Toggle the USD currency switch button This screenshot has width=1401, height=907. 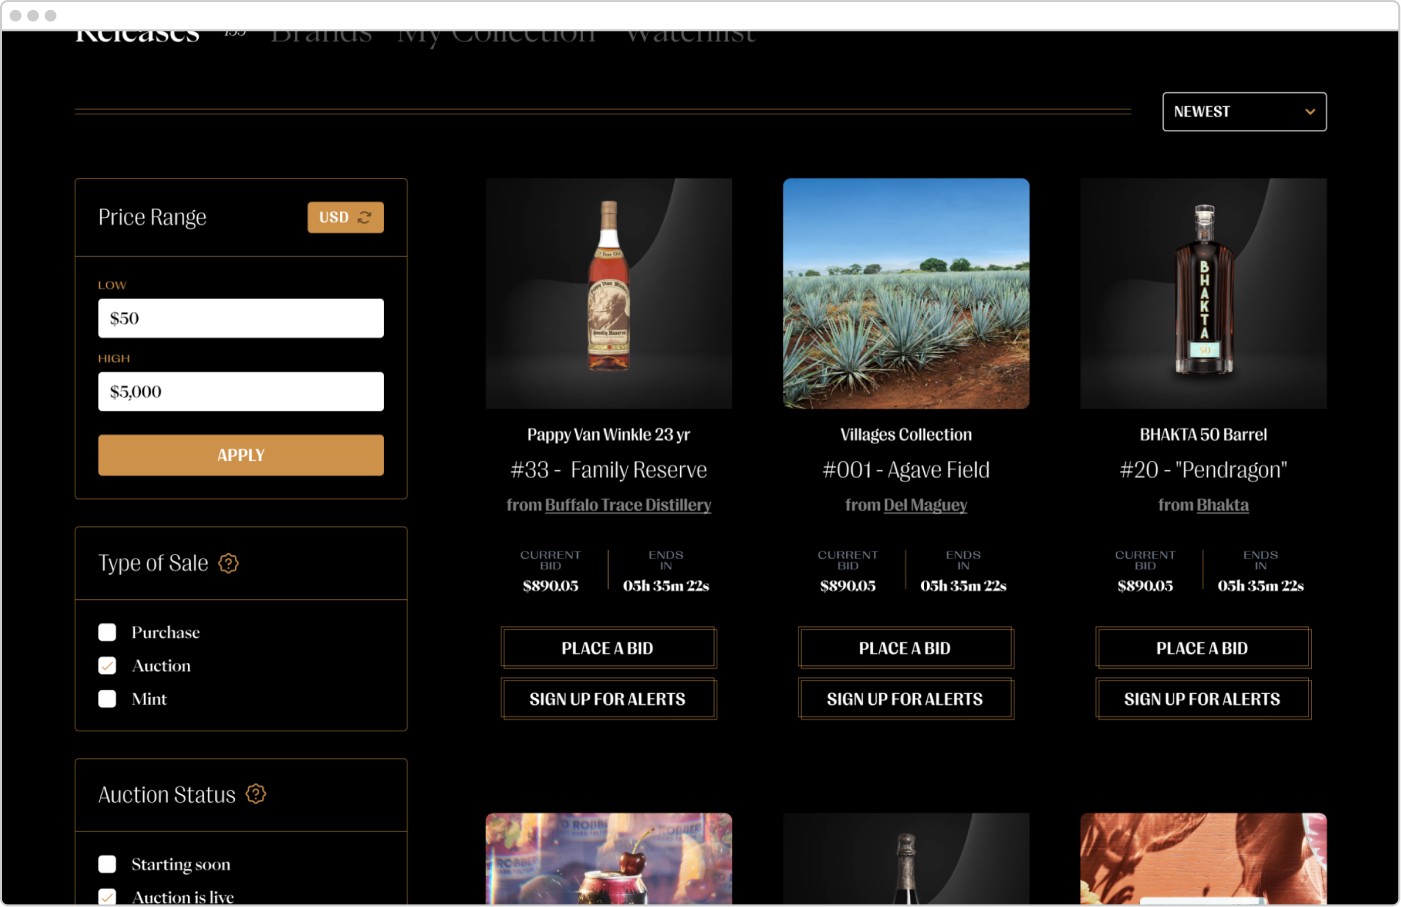(345, 217)
